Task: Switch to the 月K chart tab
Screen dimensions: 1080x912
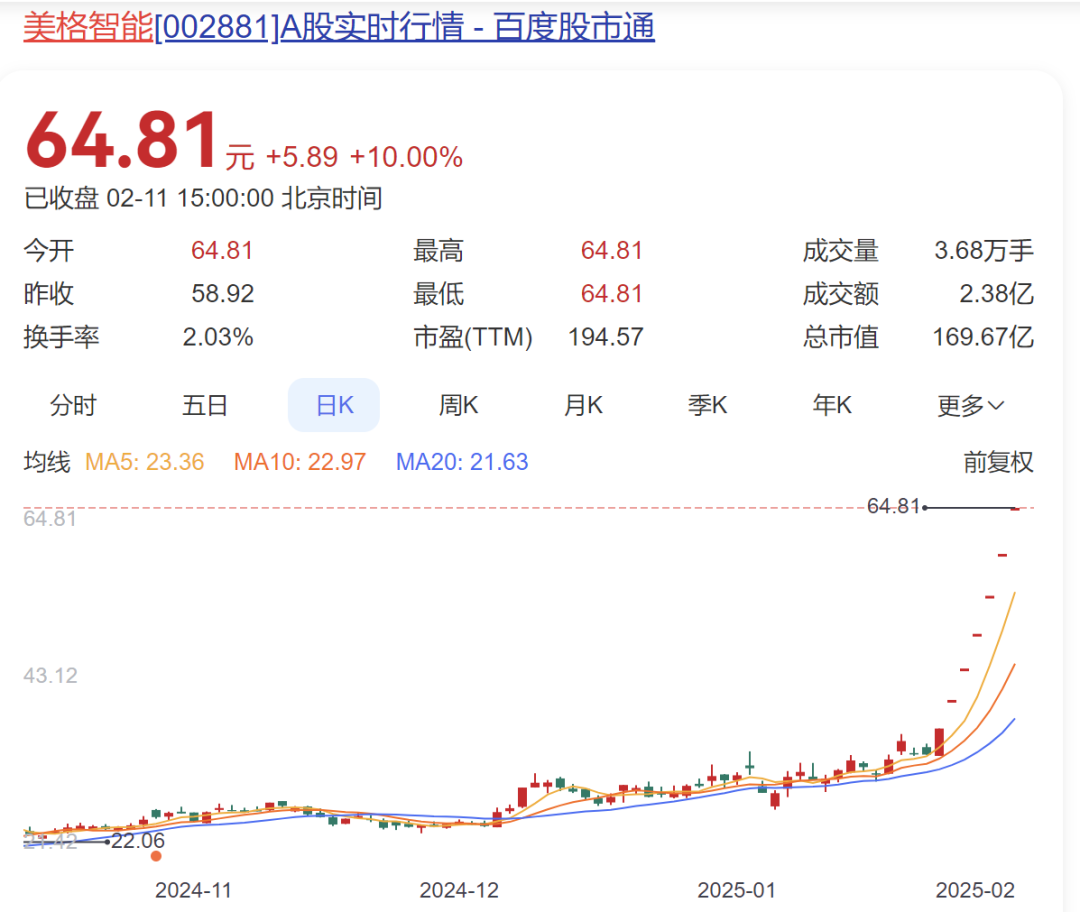Action: pyautogui.click(x=583, y=405)
